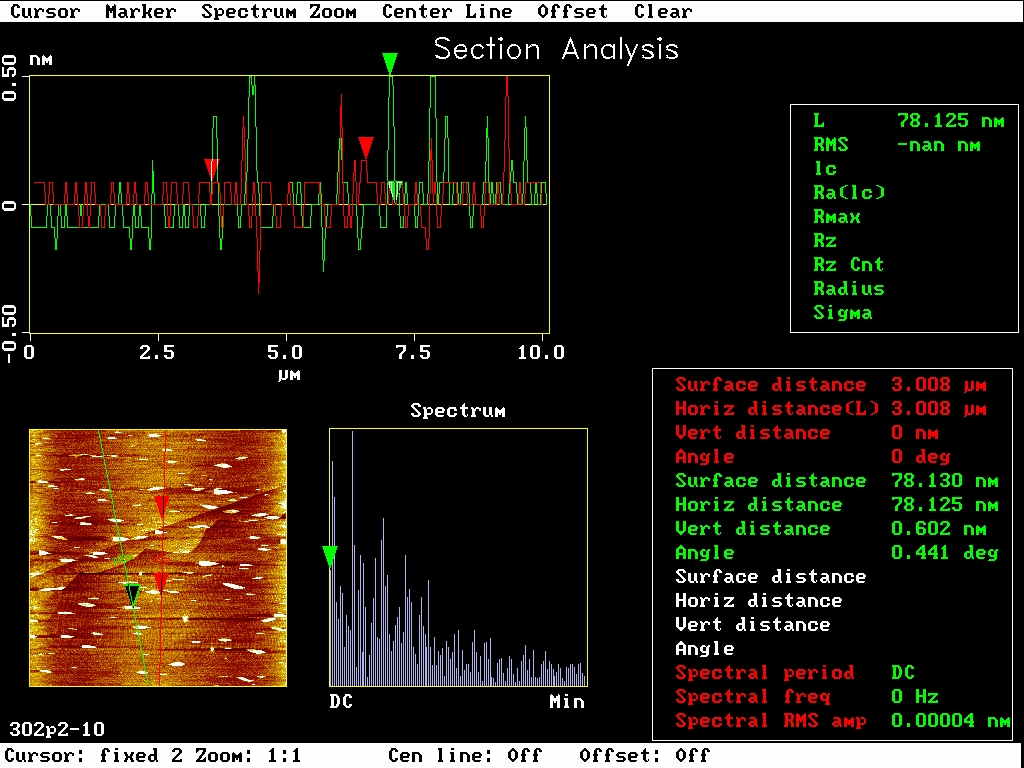Select lower red marker on AFM image
This screenshot has height=768, width=1024.
pos(161,583)
